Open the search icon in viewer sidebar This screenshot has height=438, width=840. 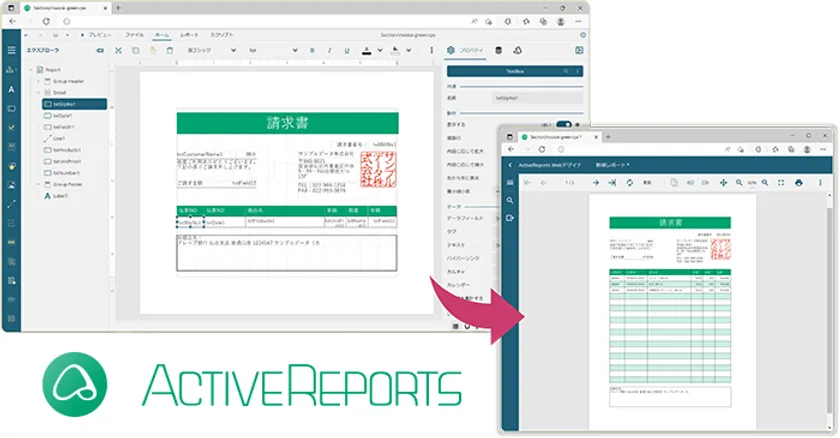click(509, 200)
